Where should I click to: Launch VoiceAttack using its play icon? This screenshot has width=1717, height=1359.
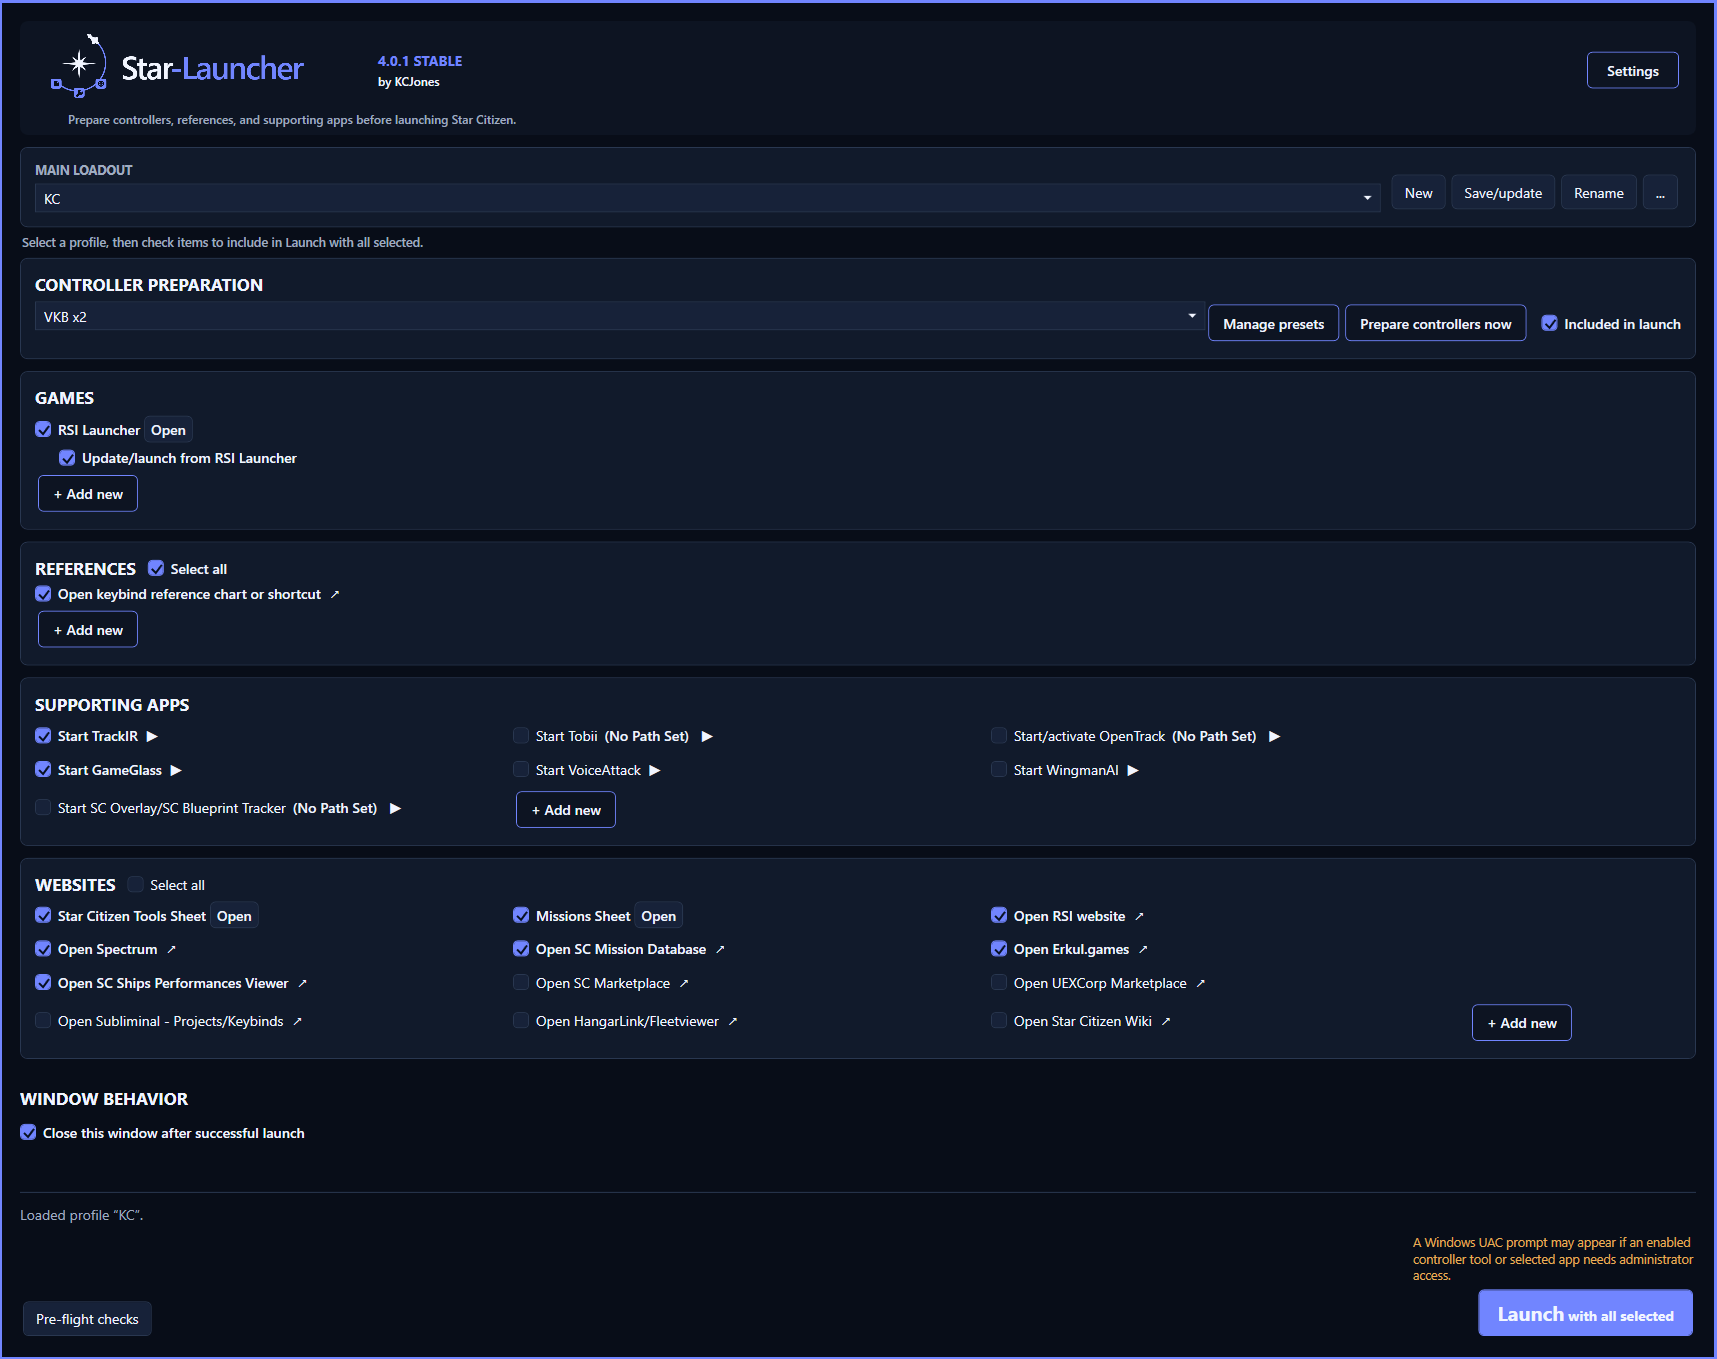[655, 770]
